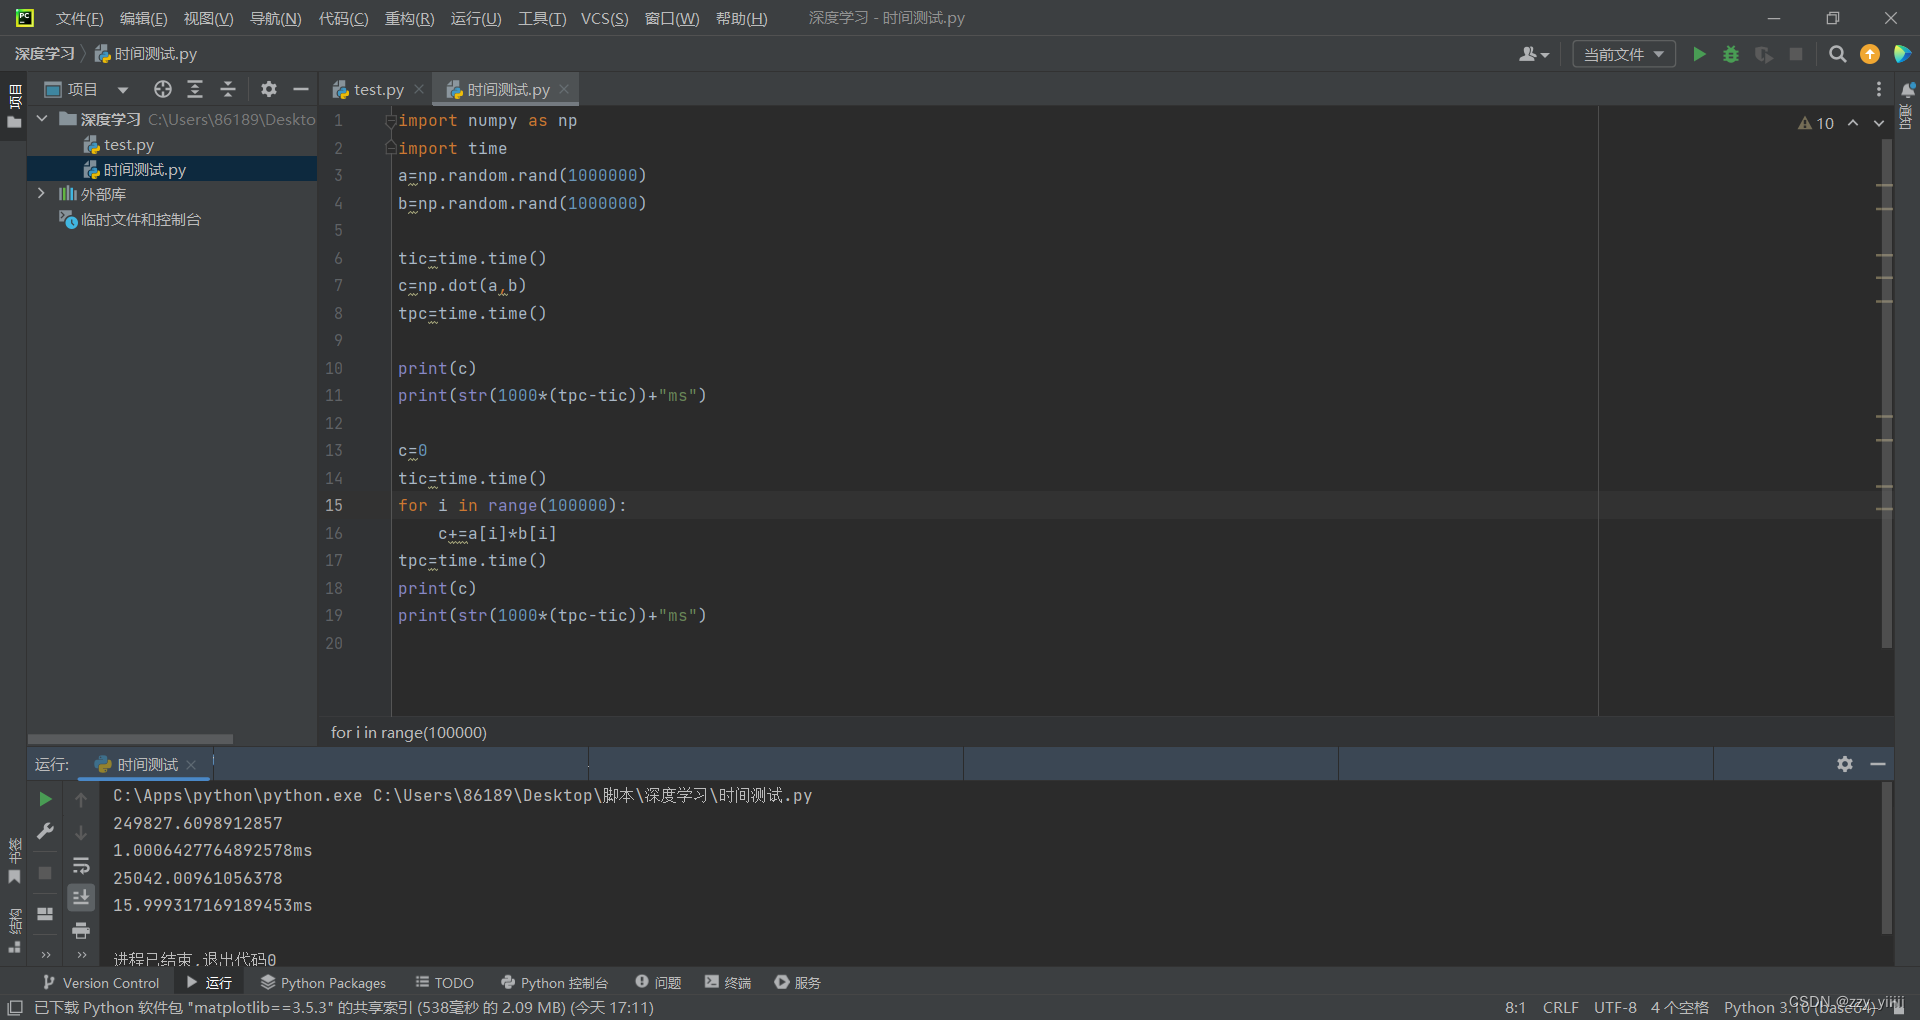Open run panel settings gear
Image resolution: width=1920 pixels, height=1020 pixels.
1845,764
